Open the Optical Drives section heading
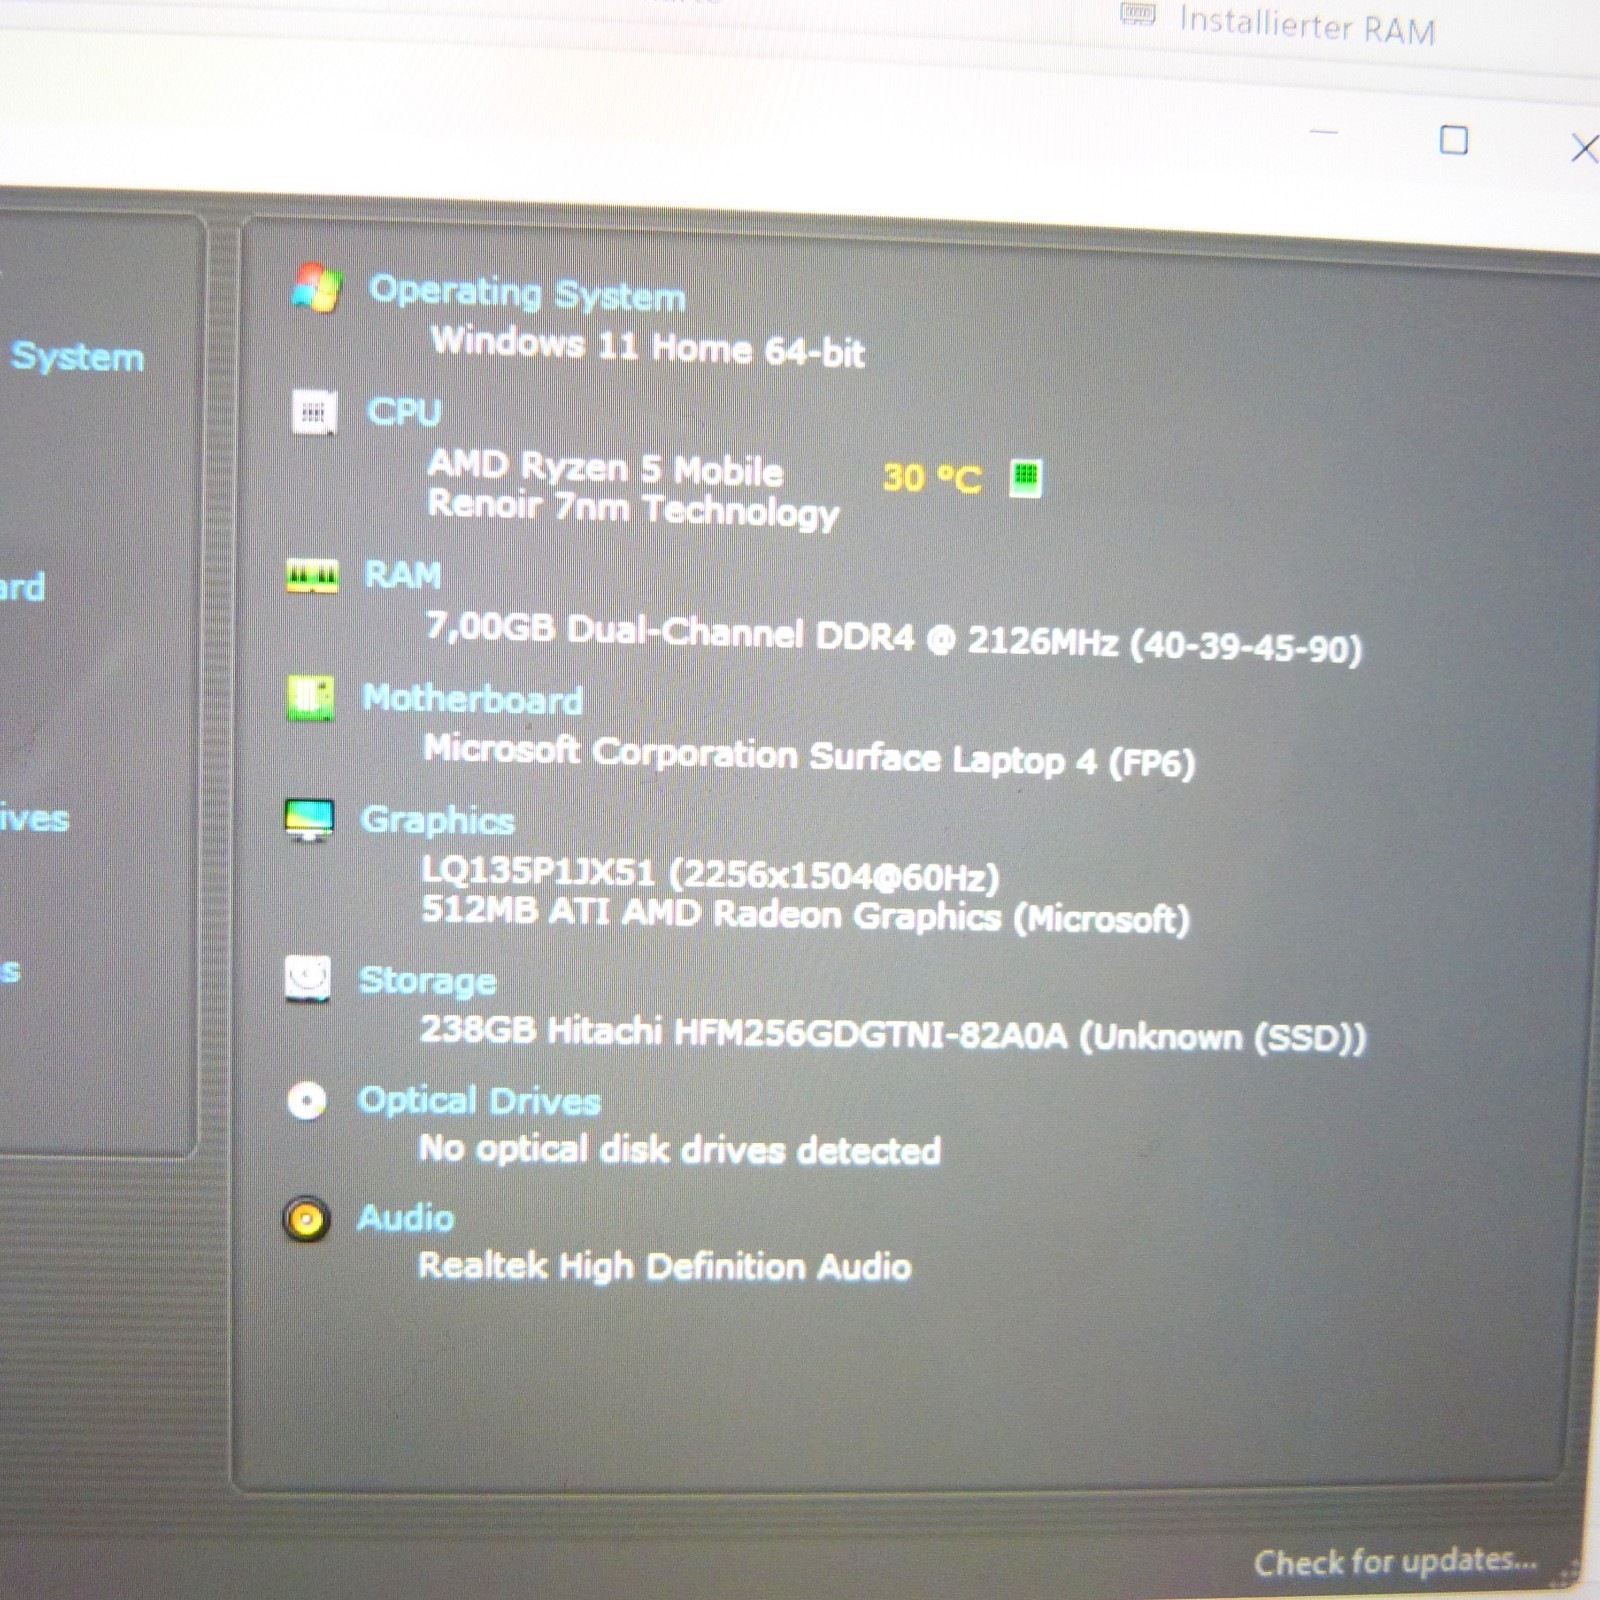Viewport: 1600px width, 1600px height. [479, 1100]
